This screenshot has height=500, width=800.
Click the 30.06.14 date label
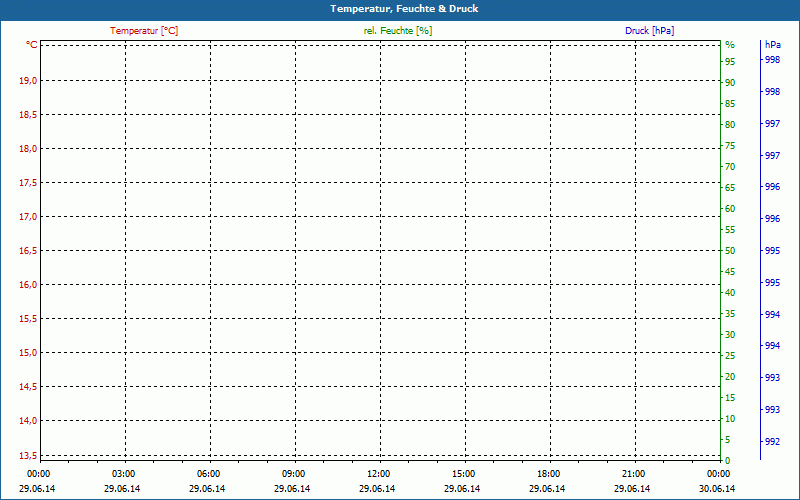point(717,489)
